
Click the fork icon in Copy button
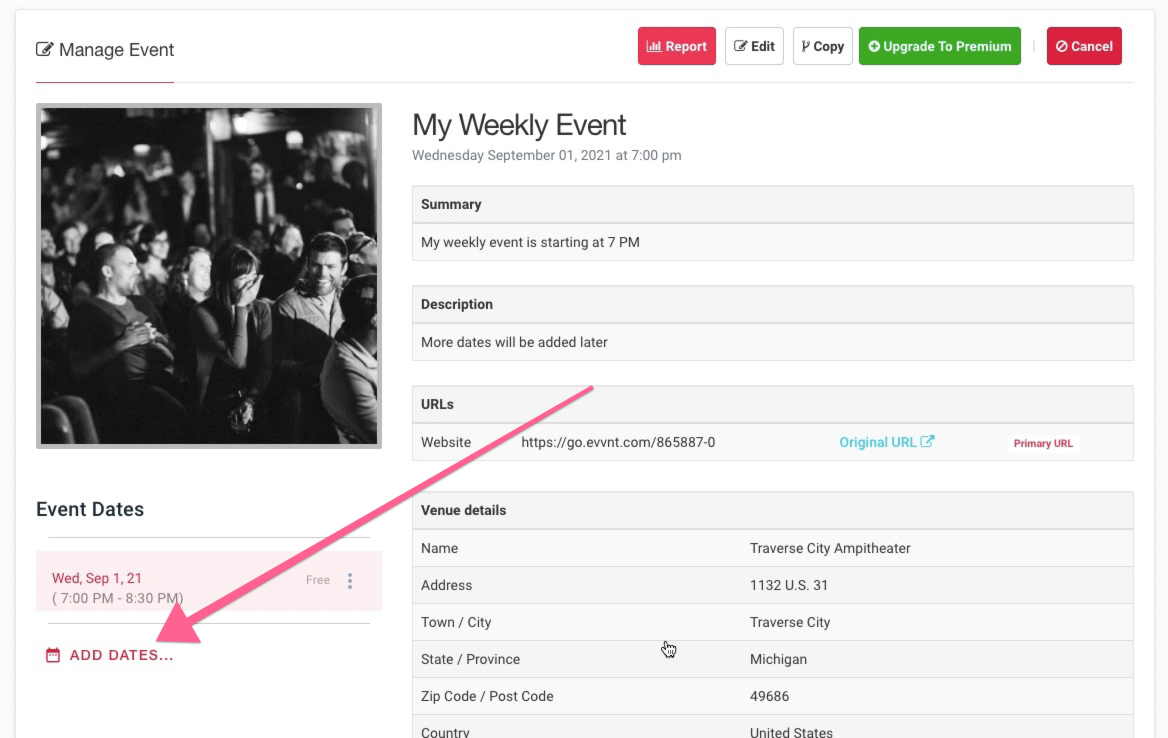click(x=805, y=46)
